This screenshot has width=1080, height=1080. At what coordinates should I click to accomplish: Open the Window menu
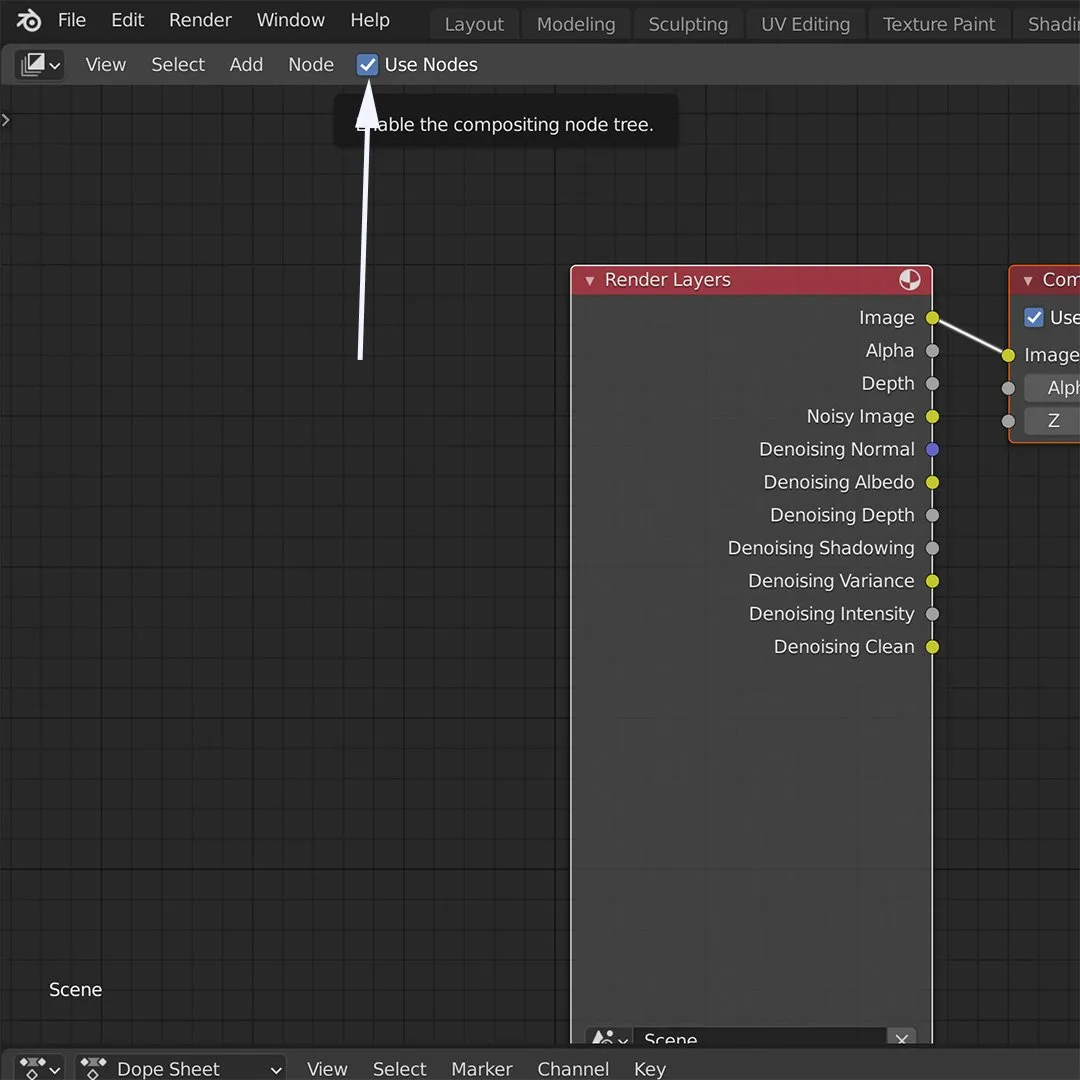(291, 21)
